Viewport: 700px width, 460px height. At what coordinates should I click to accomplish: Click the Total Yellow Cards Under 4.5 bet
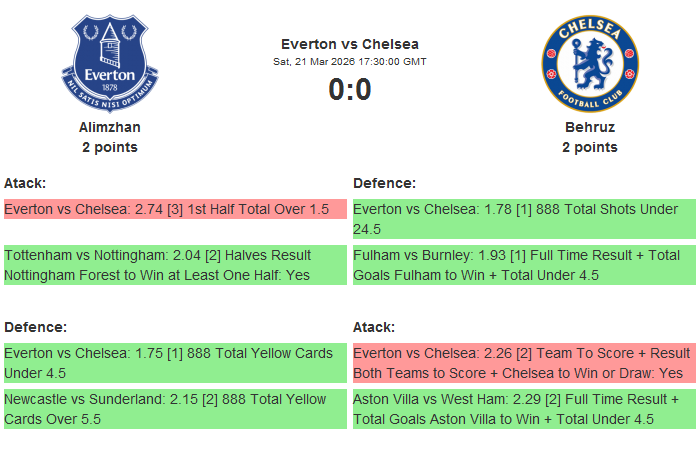(x=175, y=363)
